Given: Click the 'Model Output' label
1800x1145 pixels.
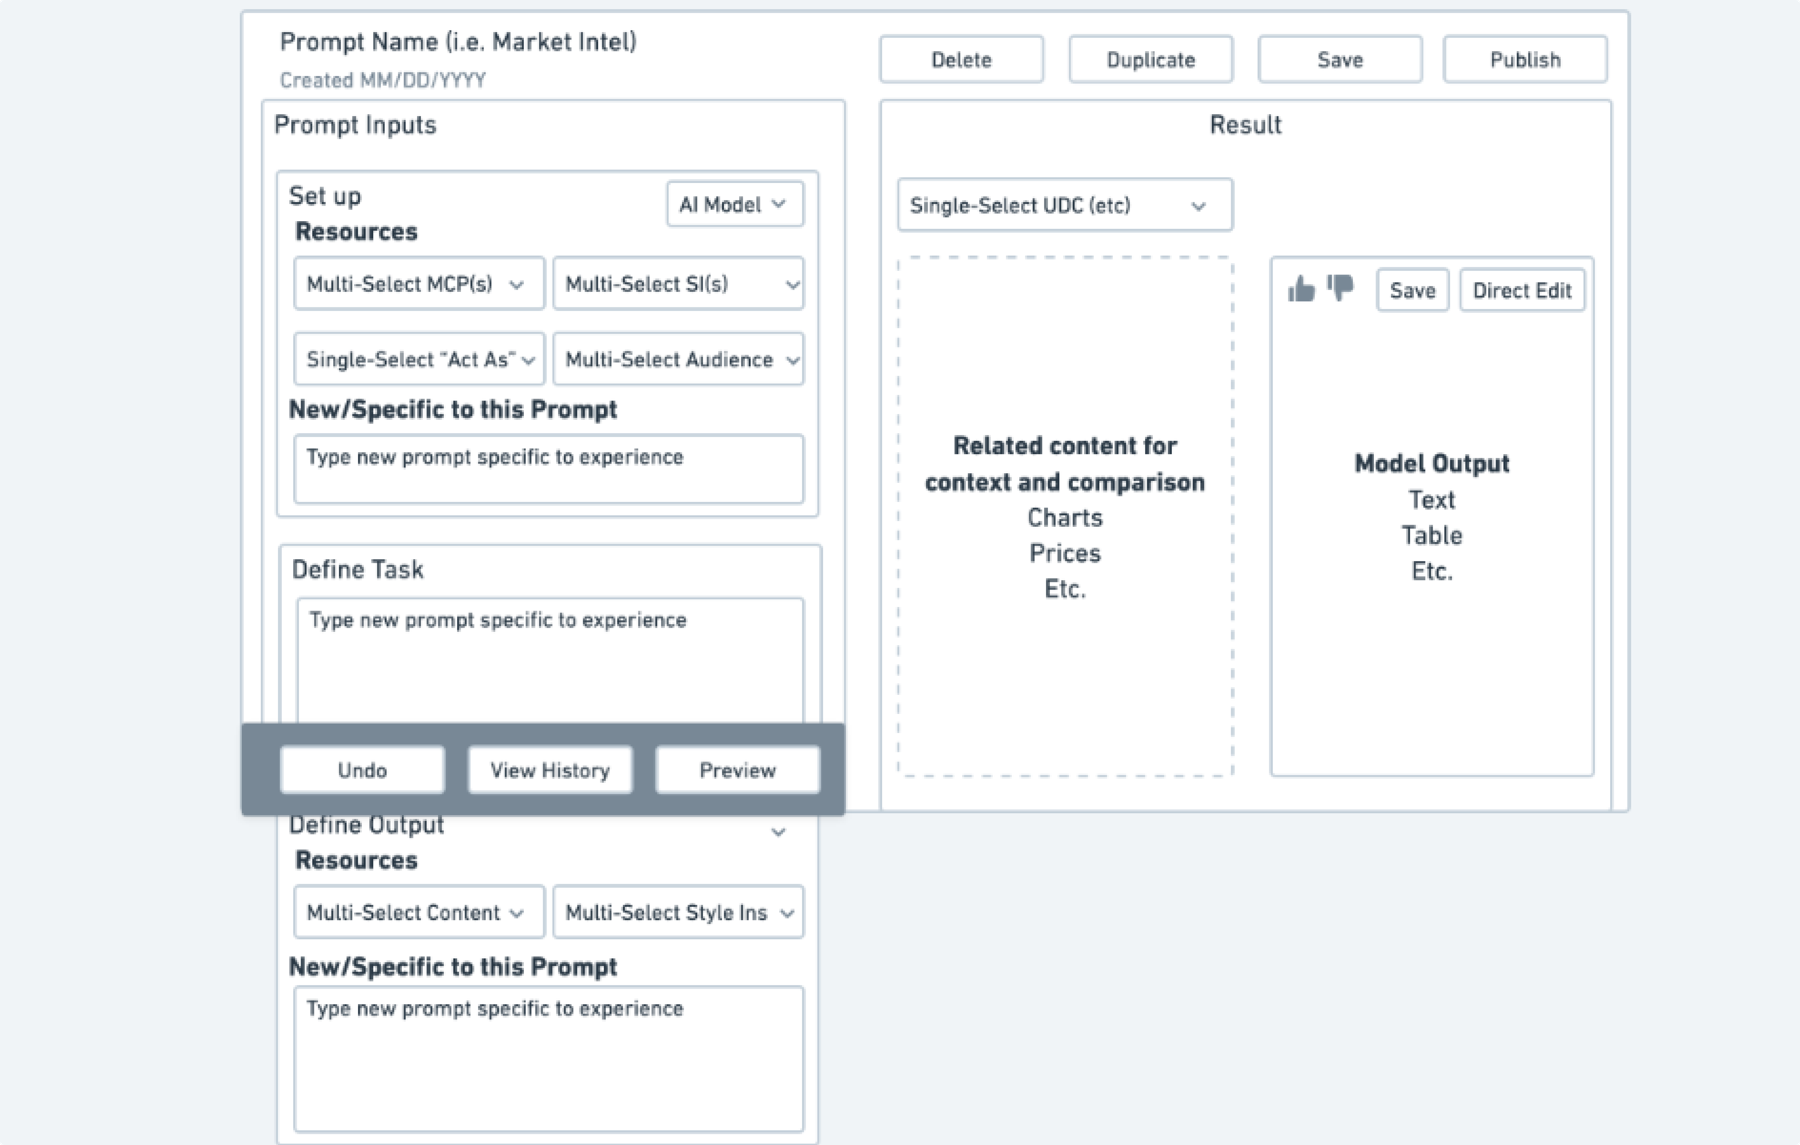Looking at the screenshot, I should (1432, 464).
